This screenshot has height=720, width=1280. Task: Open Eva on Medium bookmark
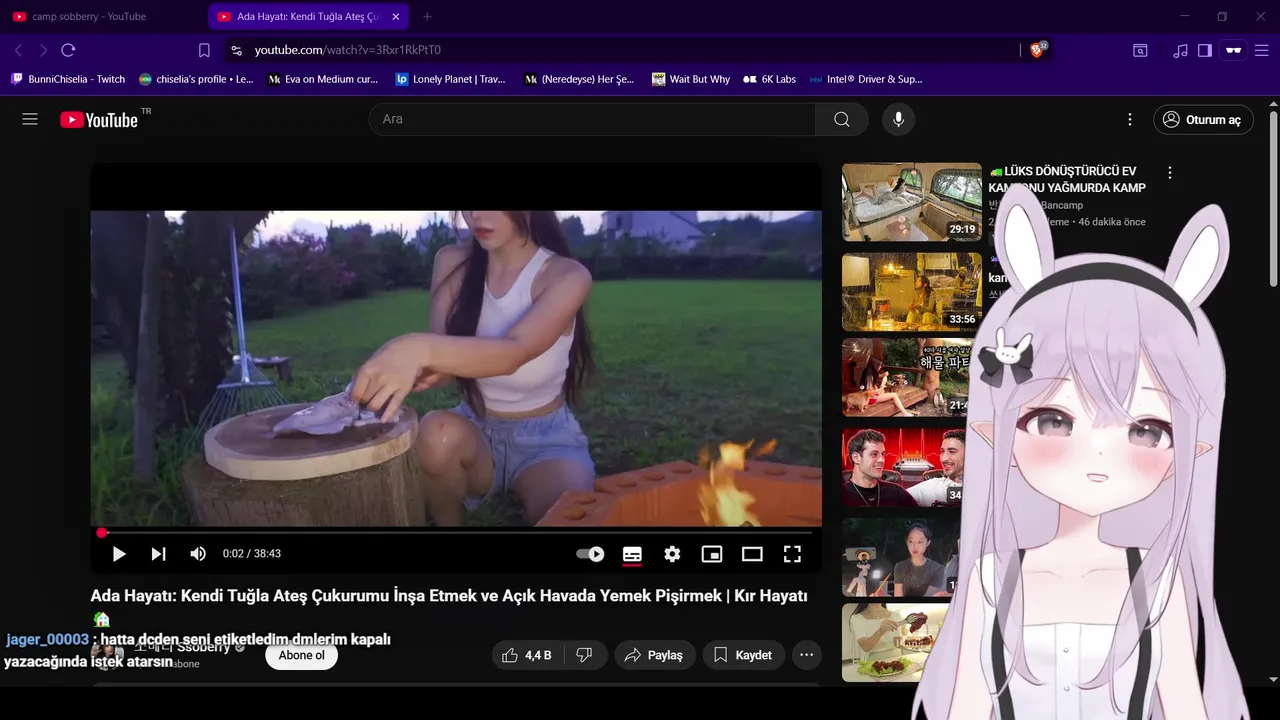click(324, 79)
